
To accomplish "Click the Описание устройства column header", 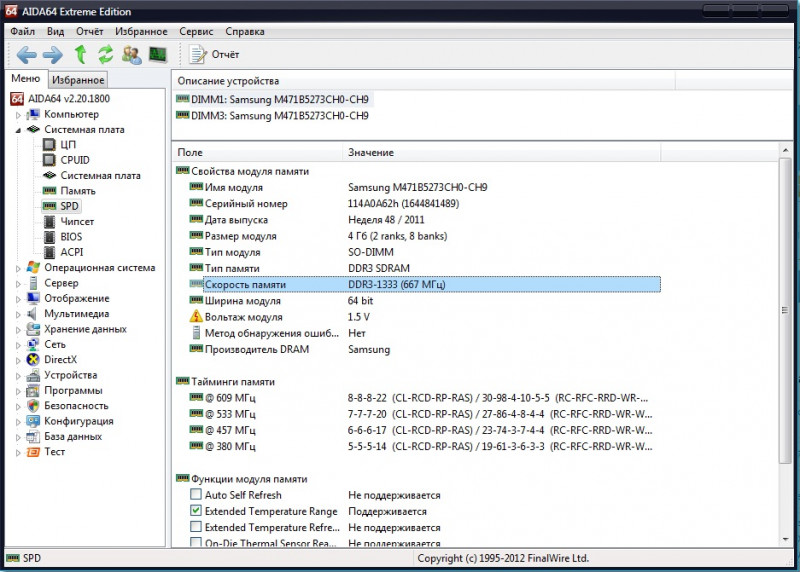I will (423, 81).
